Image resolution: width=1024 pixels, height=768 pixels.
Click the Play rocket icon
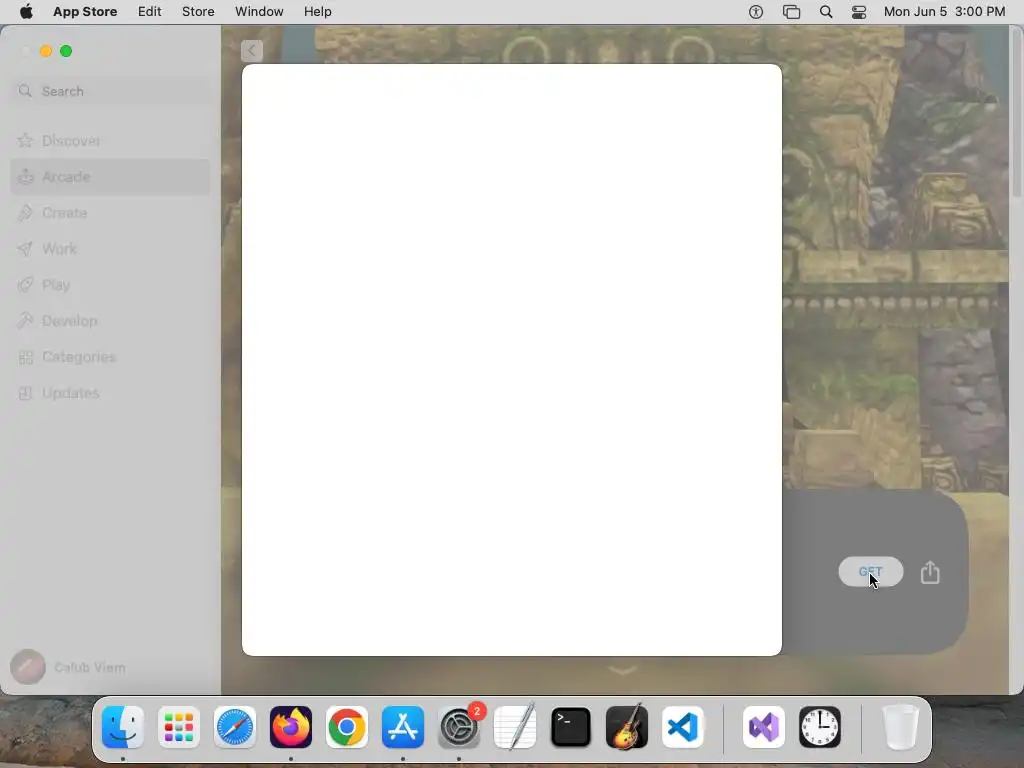(x=25, y=285)
